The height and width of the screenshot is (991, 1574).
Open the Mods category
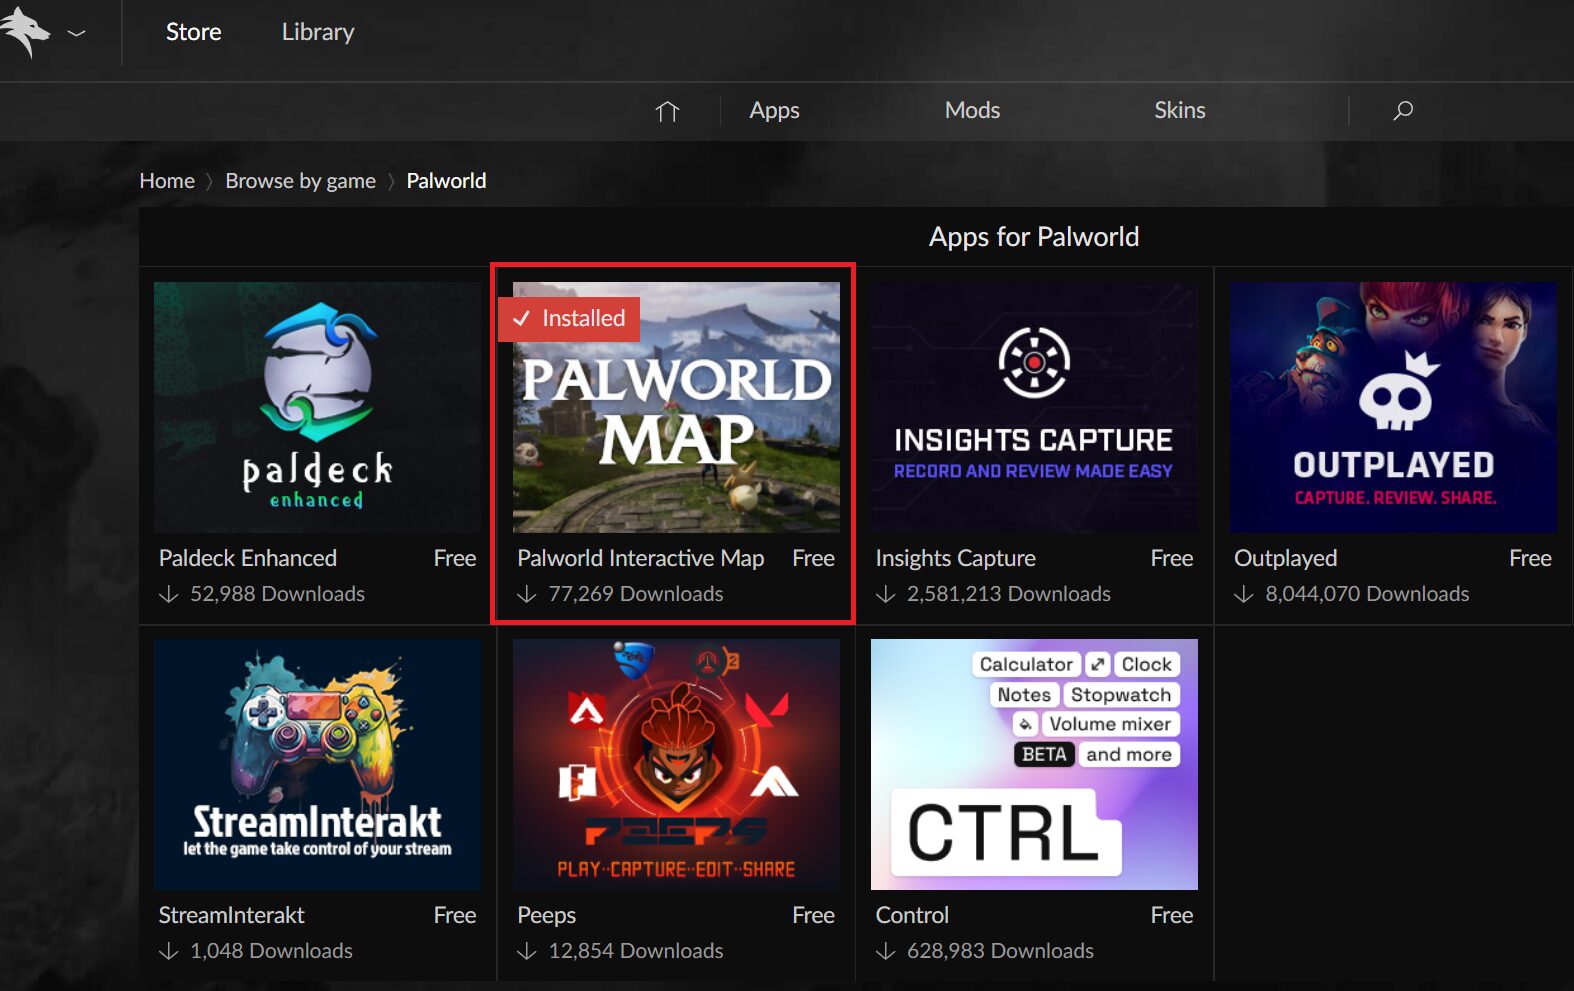click(973, 110)
